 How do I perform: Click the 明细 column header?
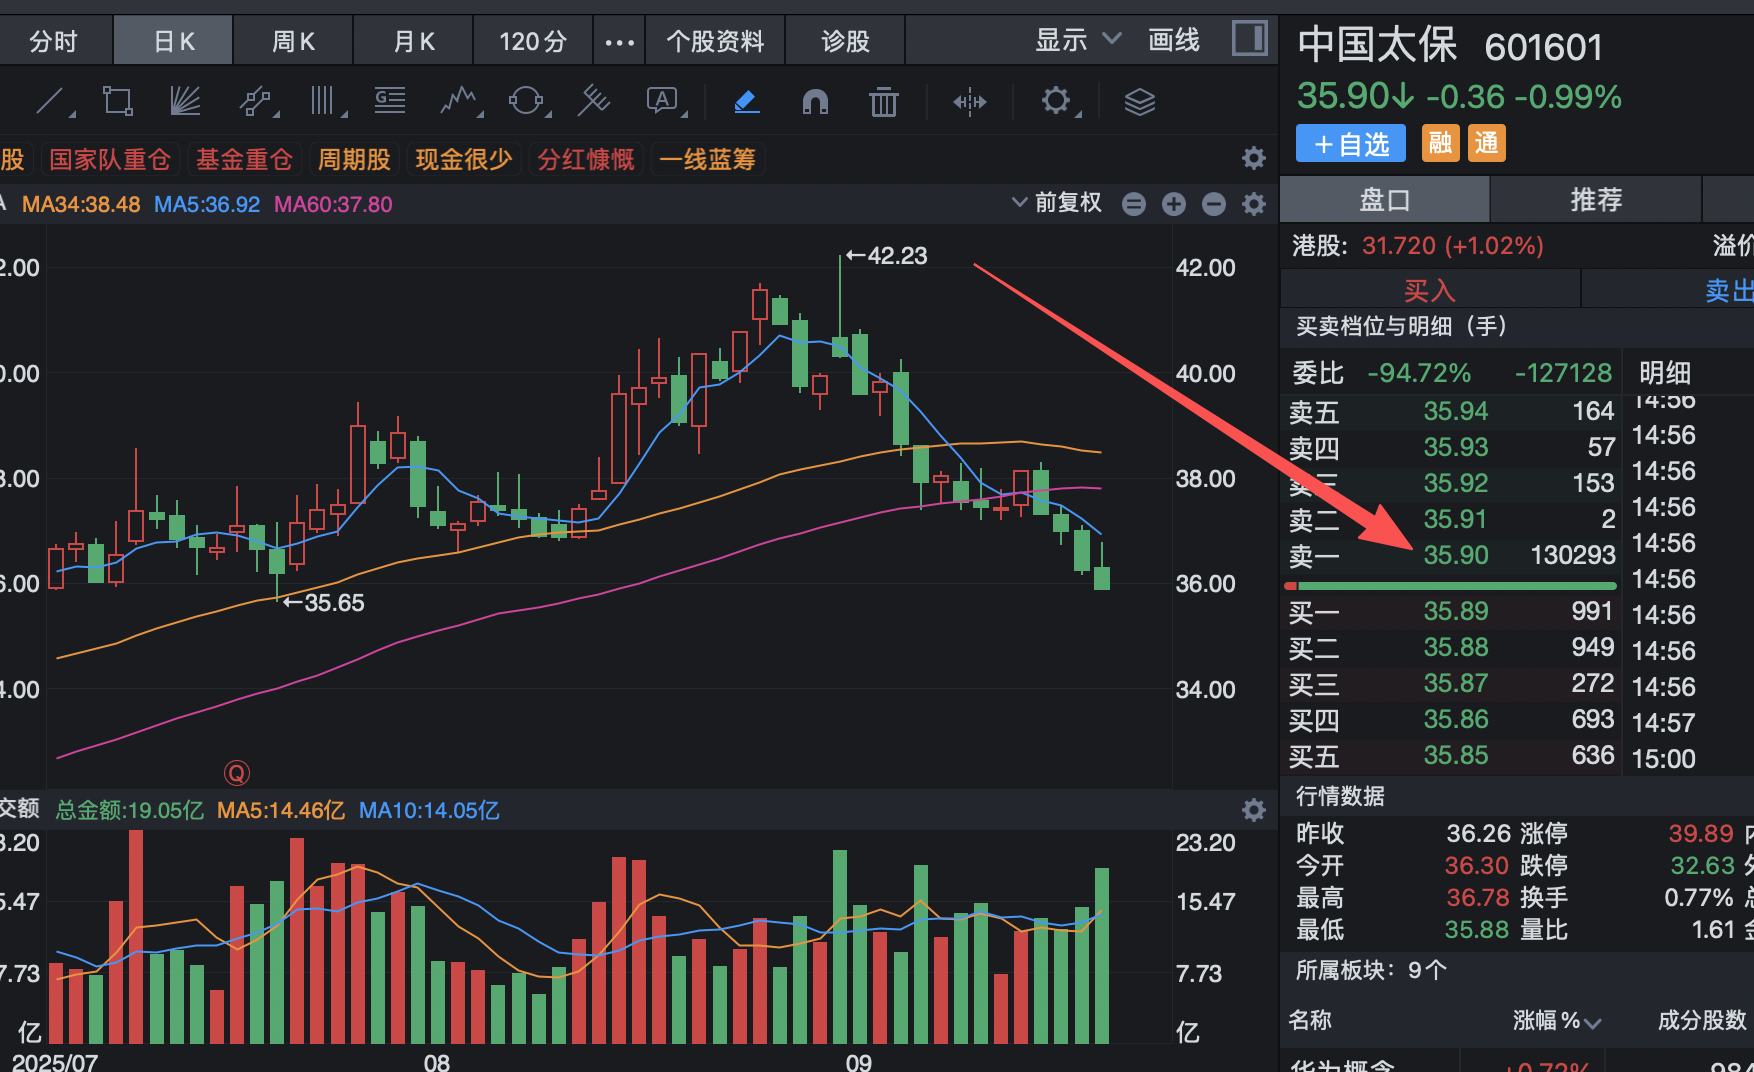pyautogui.click(x=1665, y=373)
